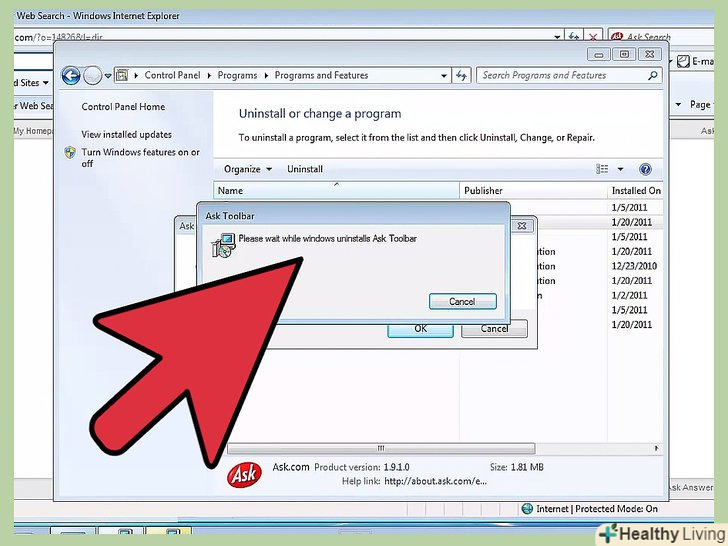Go to Control Panel breadcrumb

tap(172, 75)
